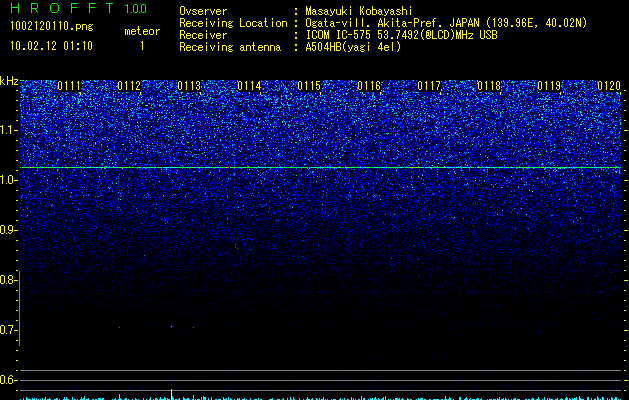Image resolution: width=629 pixels, height=400 pixels.
Task: Click the 0113 time marker
Action: click(189, 86)
